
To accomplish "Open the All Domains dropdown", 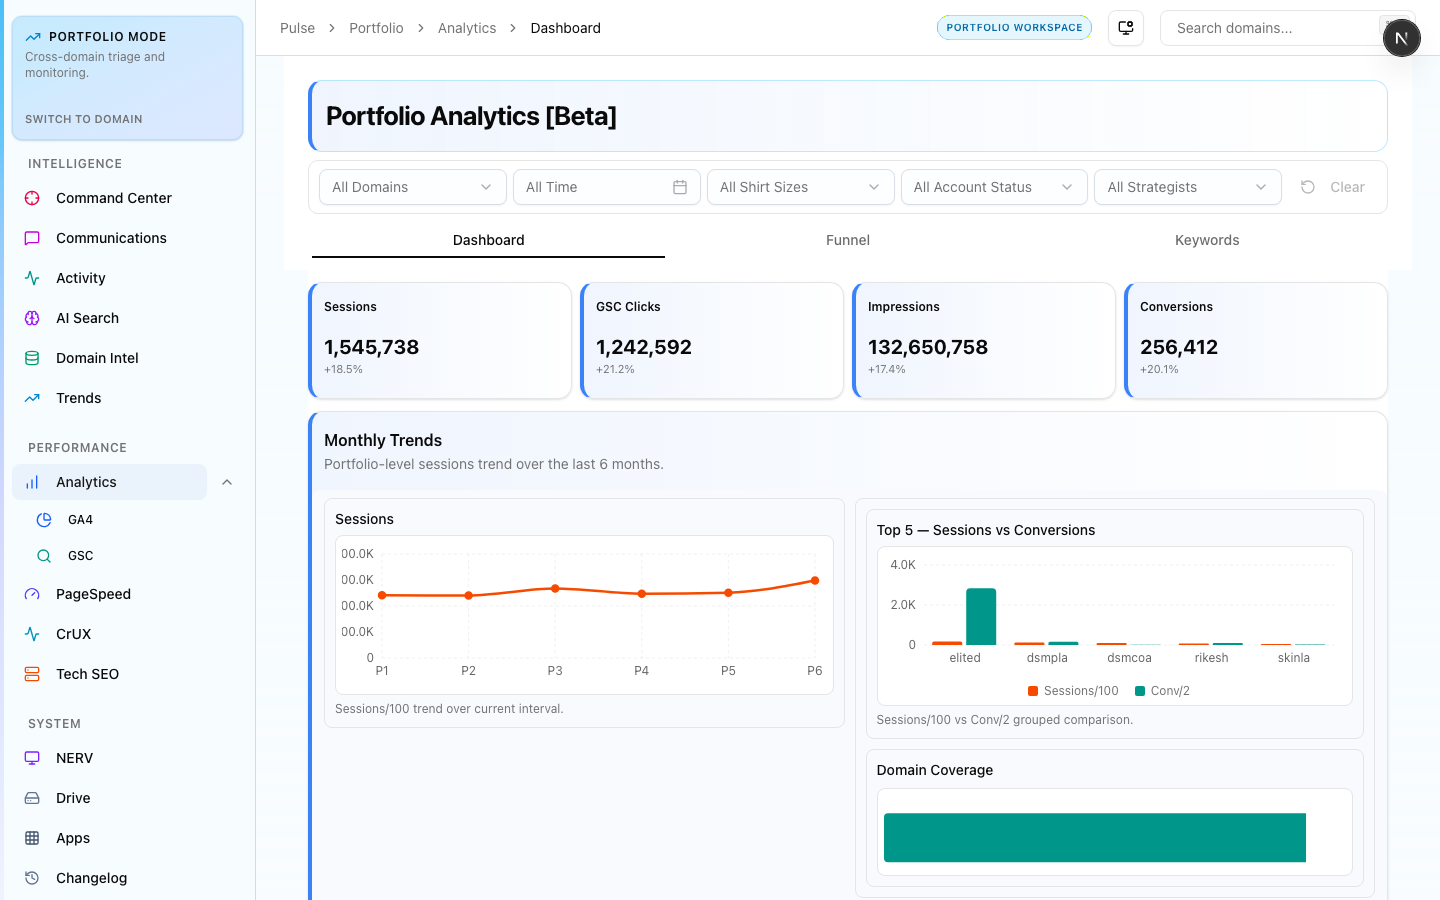I will 412,187.
